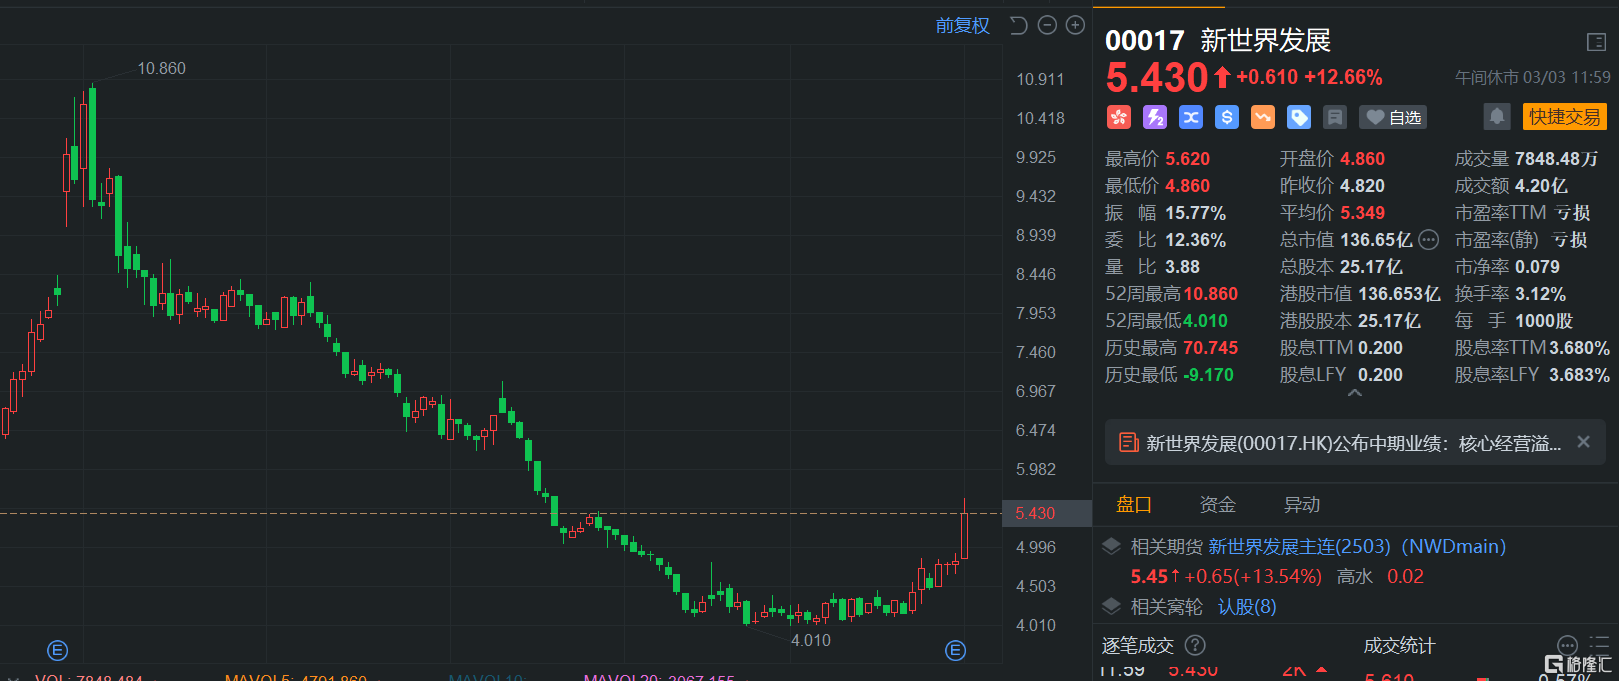Click the right E event marker on chart
This screenshot has height=681, width=1619.
[x=956, y=651]
